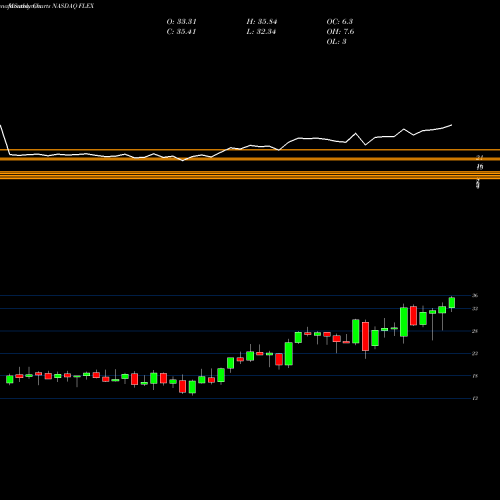The width and height of the screenshot is (500, 500).
Task: Click the 33 price axis label
Action: (x=475, y=309)
